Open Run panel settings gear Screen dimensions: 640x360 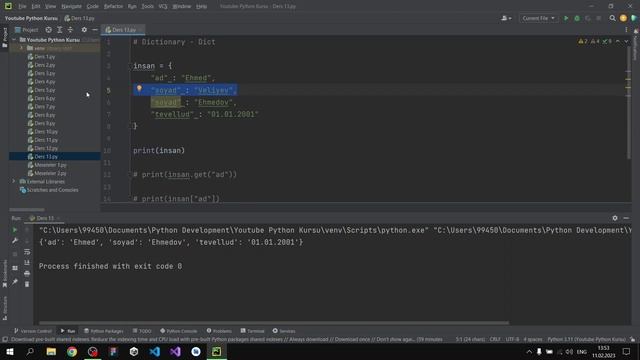coord(615,218)
